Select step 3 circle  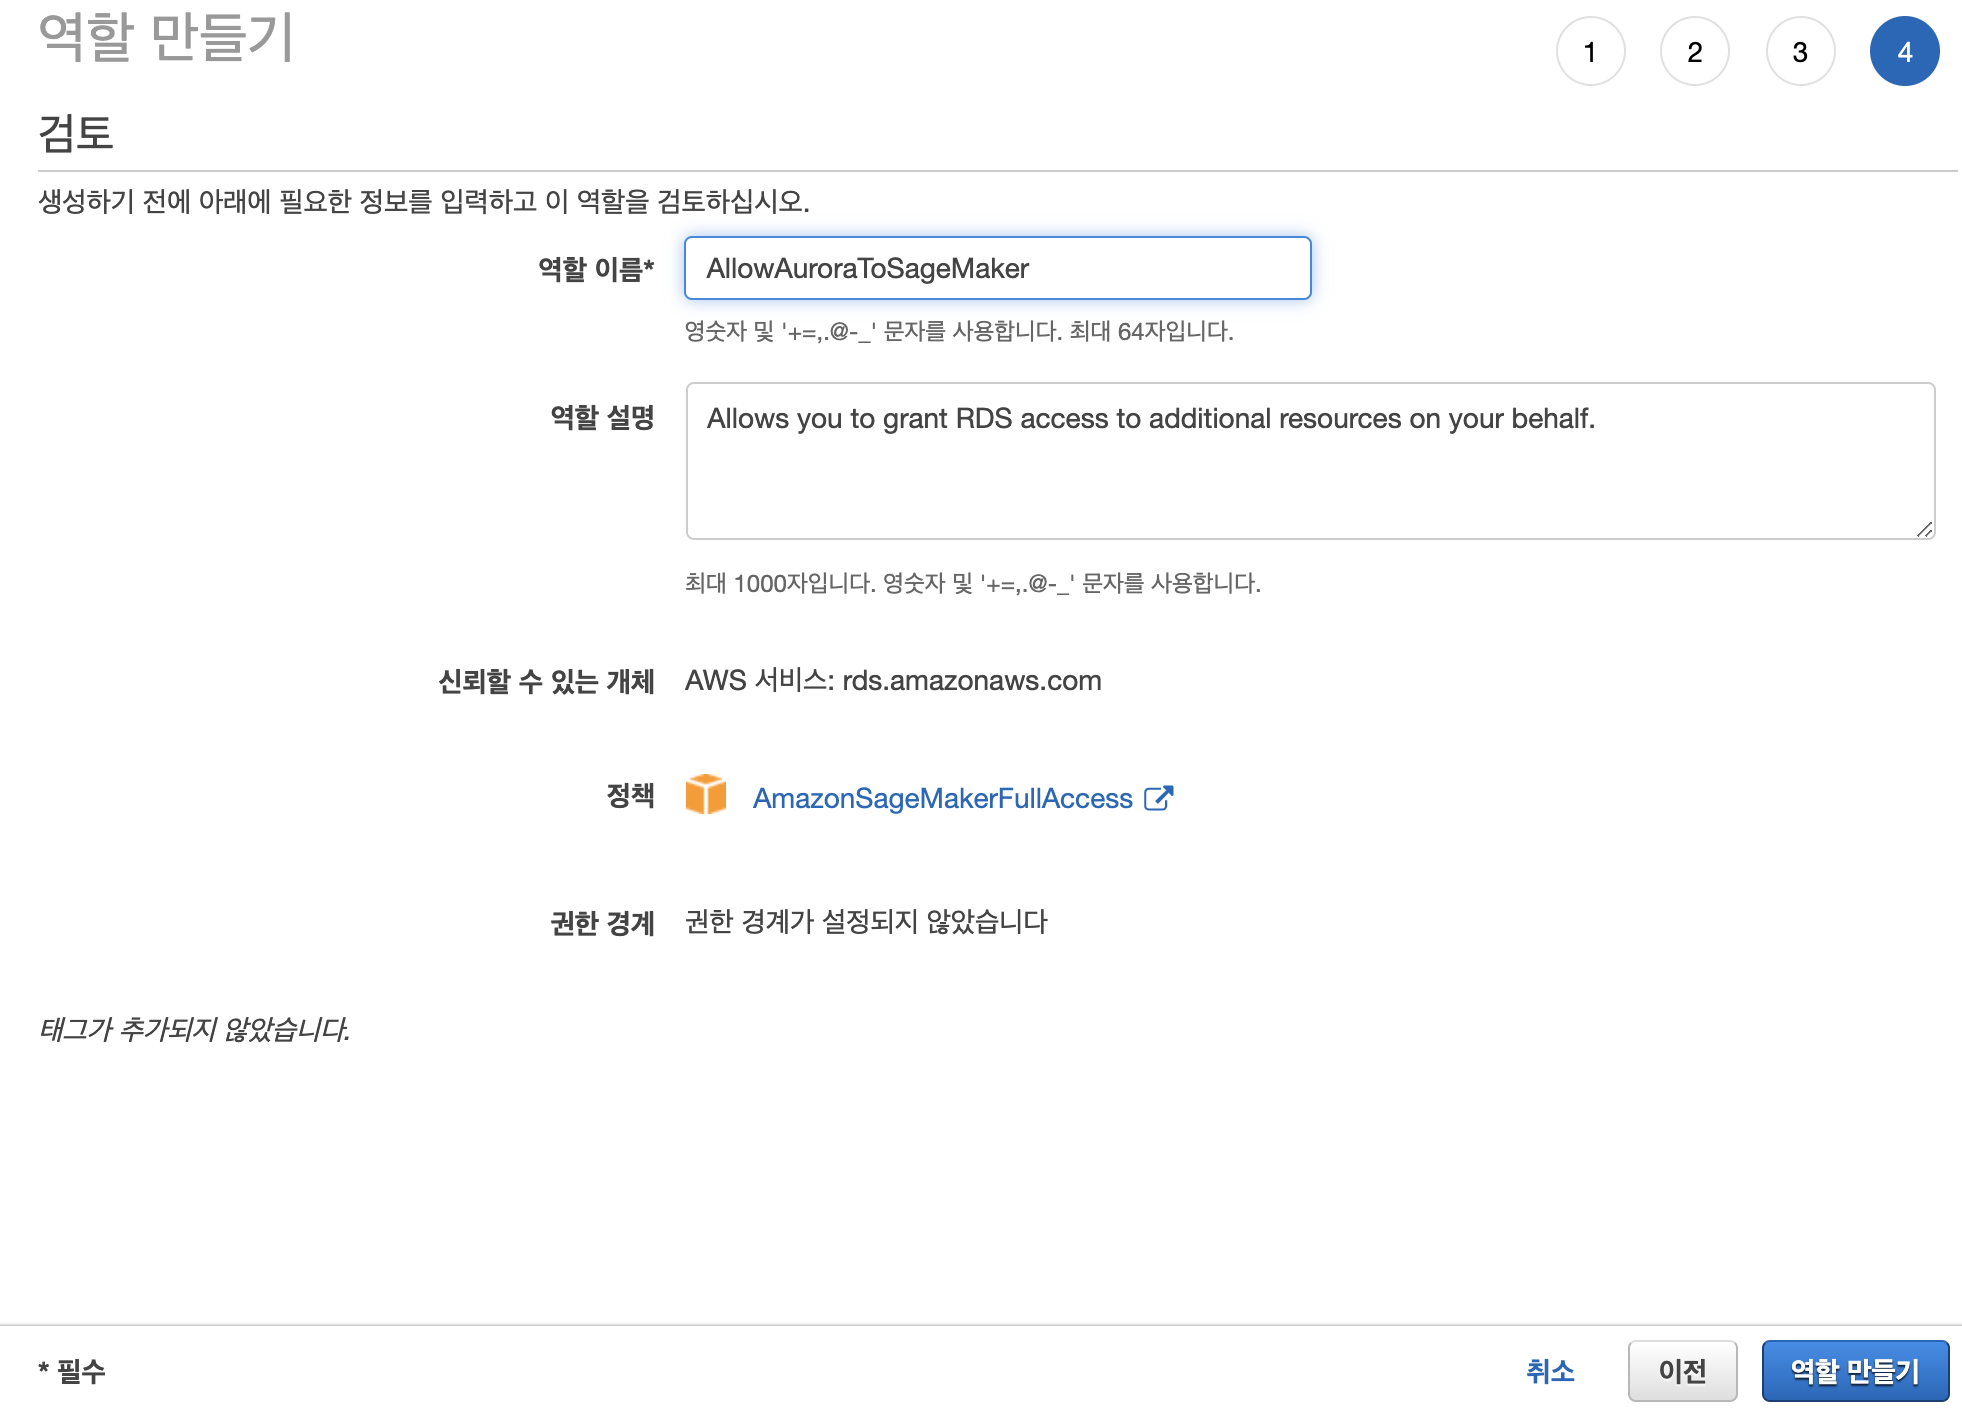point(1800,52)
